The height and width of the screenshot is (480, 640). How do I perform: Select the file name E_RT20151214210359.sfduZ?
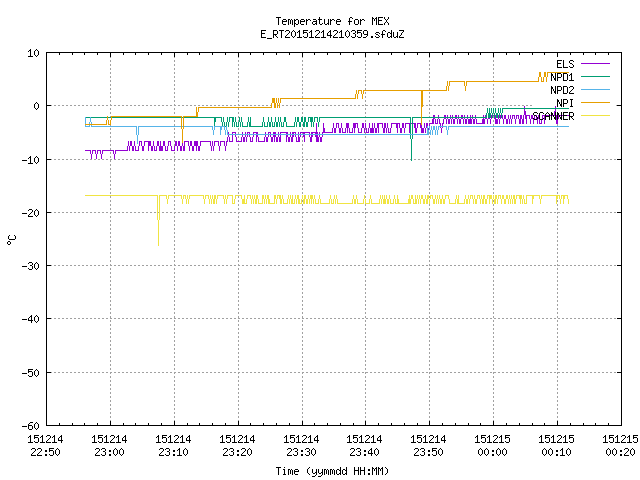tap(332, 34)
